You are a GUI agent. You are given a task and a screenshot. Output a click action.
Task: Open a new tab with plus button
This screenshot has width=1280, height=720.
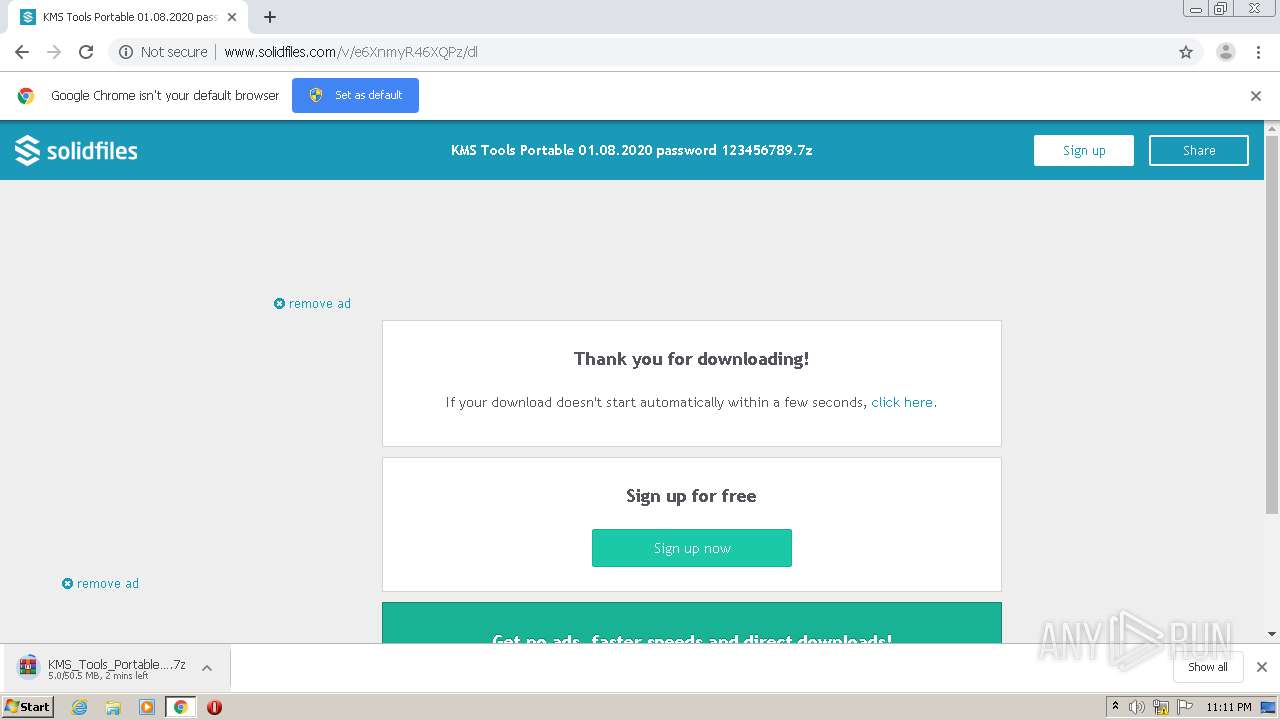(270, 17)
